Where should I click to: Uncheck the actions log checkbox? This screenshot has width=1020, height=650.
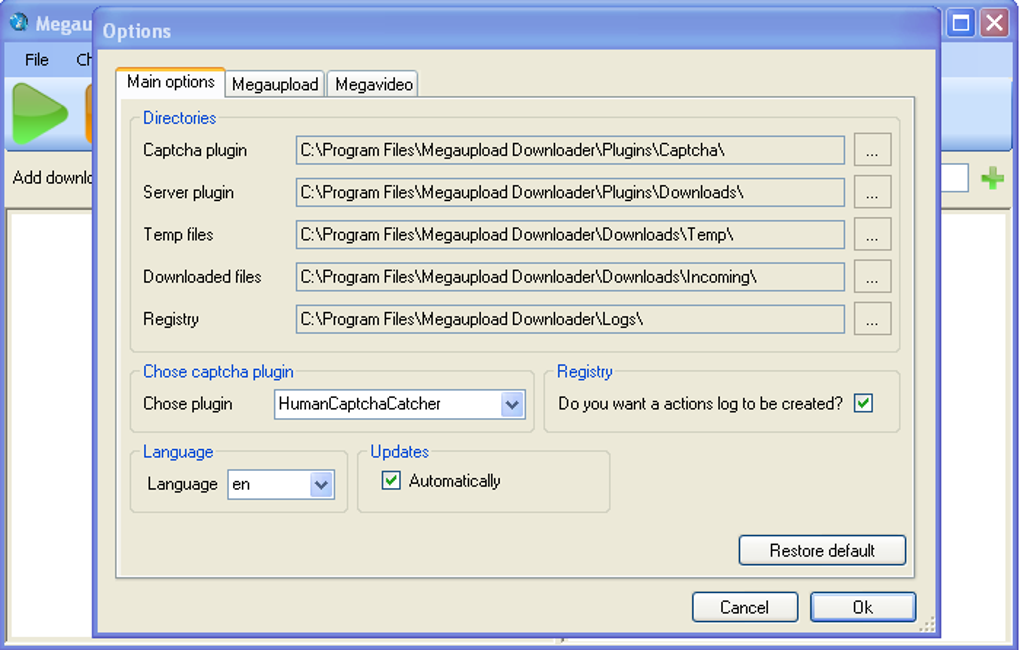click(x=862, y=403)
